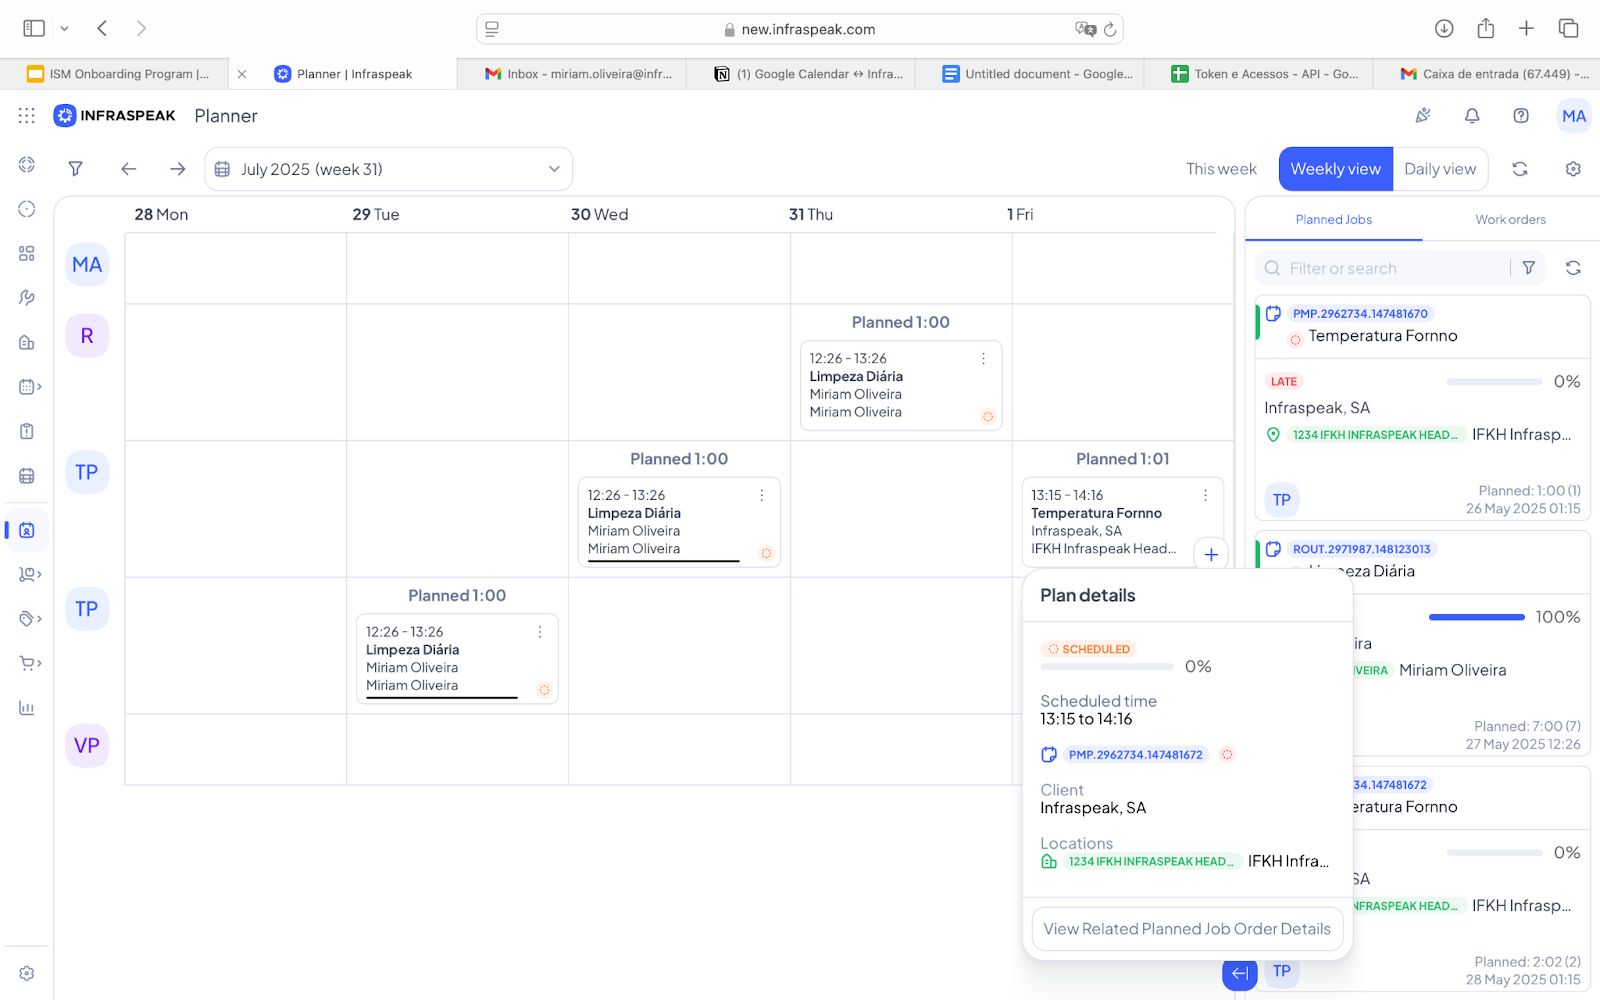Open options menu on Tuesday Limpeza Diária card
Viewport: 1600px width, 1000px height.
click(x=539, y=632)
